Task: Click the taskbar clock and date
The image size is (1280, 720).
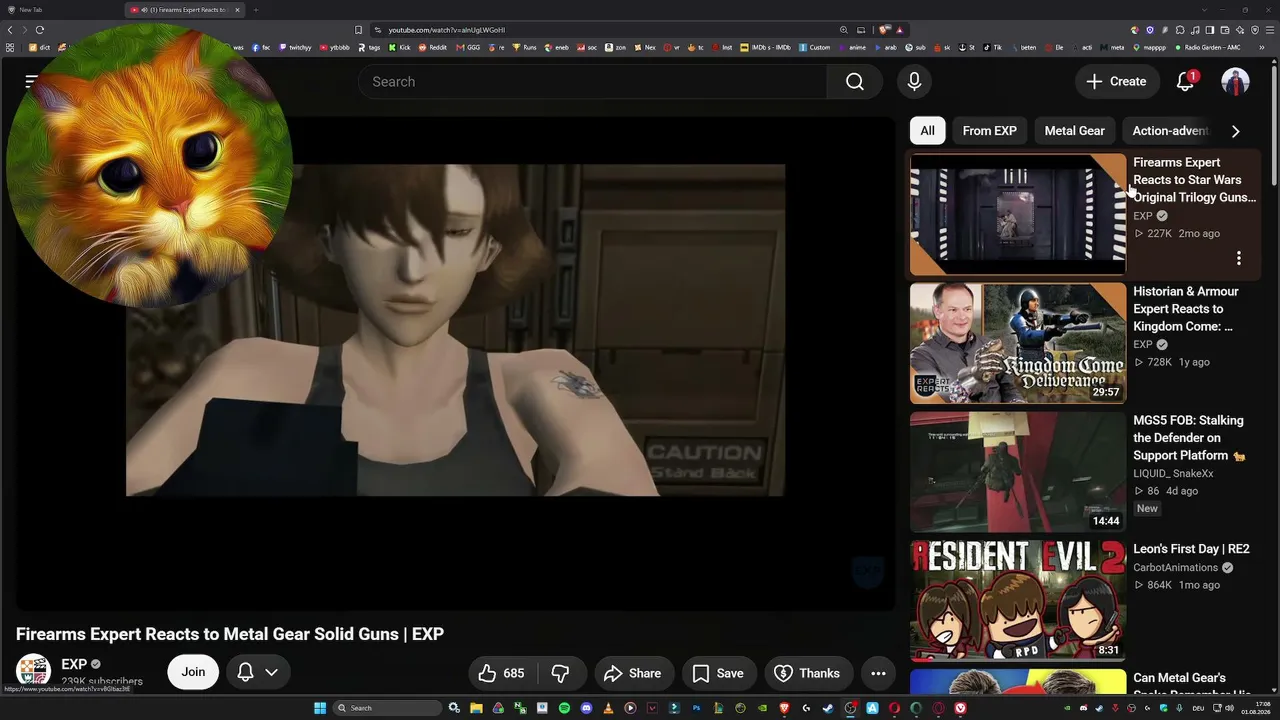Action: pyautogui.click(x=1258, y=708)
